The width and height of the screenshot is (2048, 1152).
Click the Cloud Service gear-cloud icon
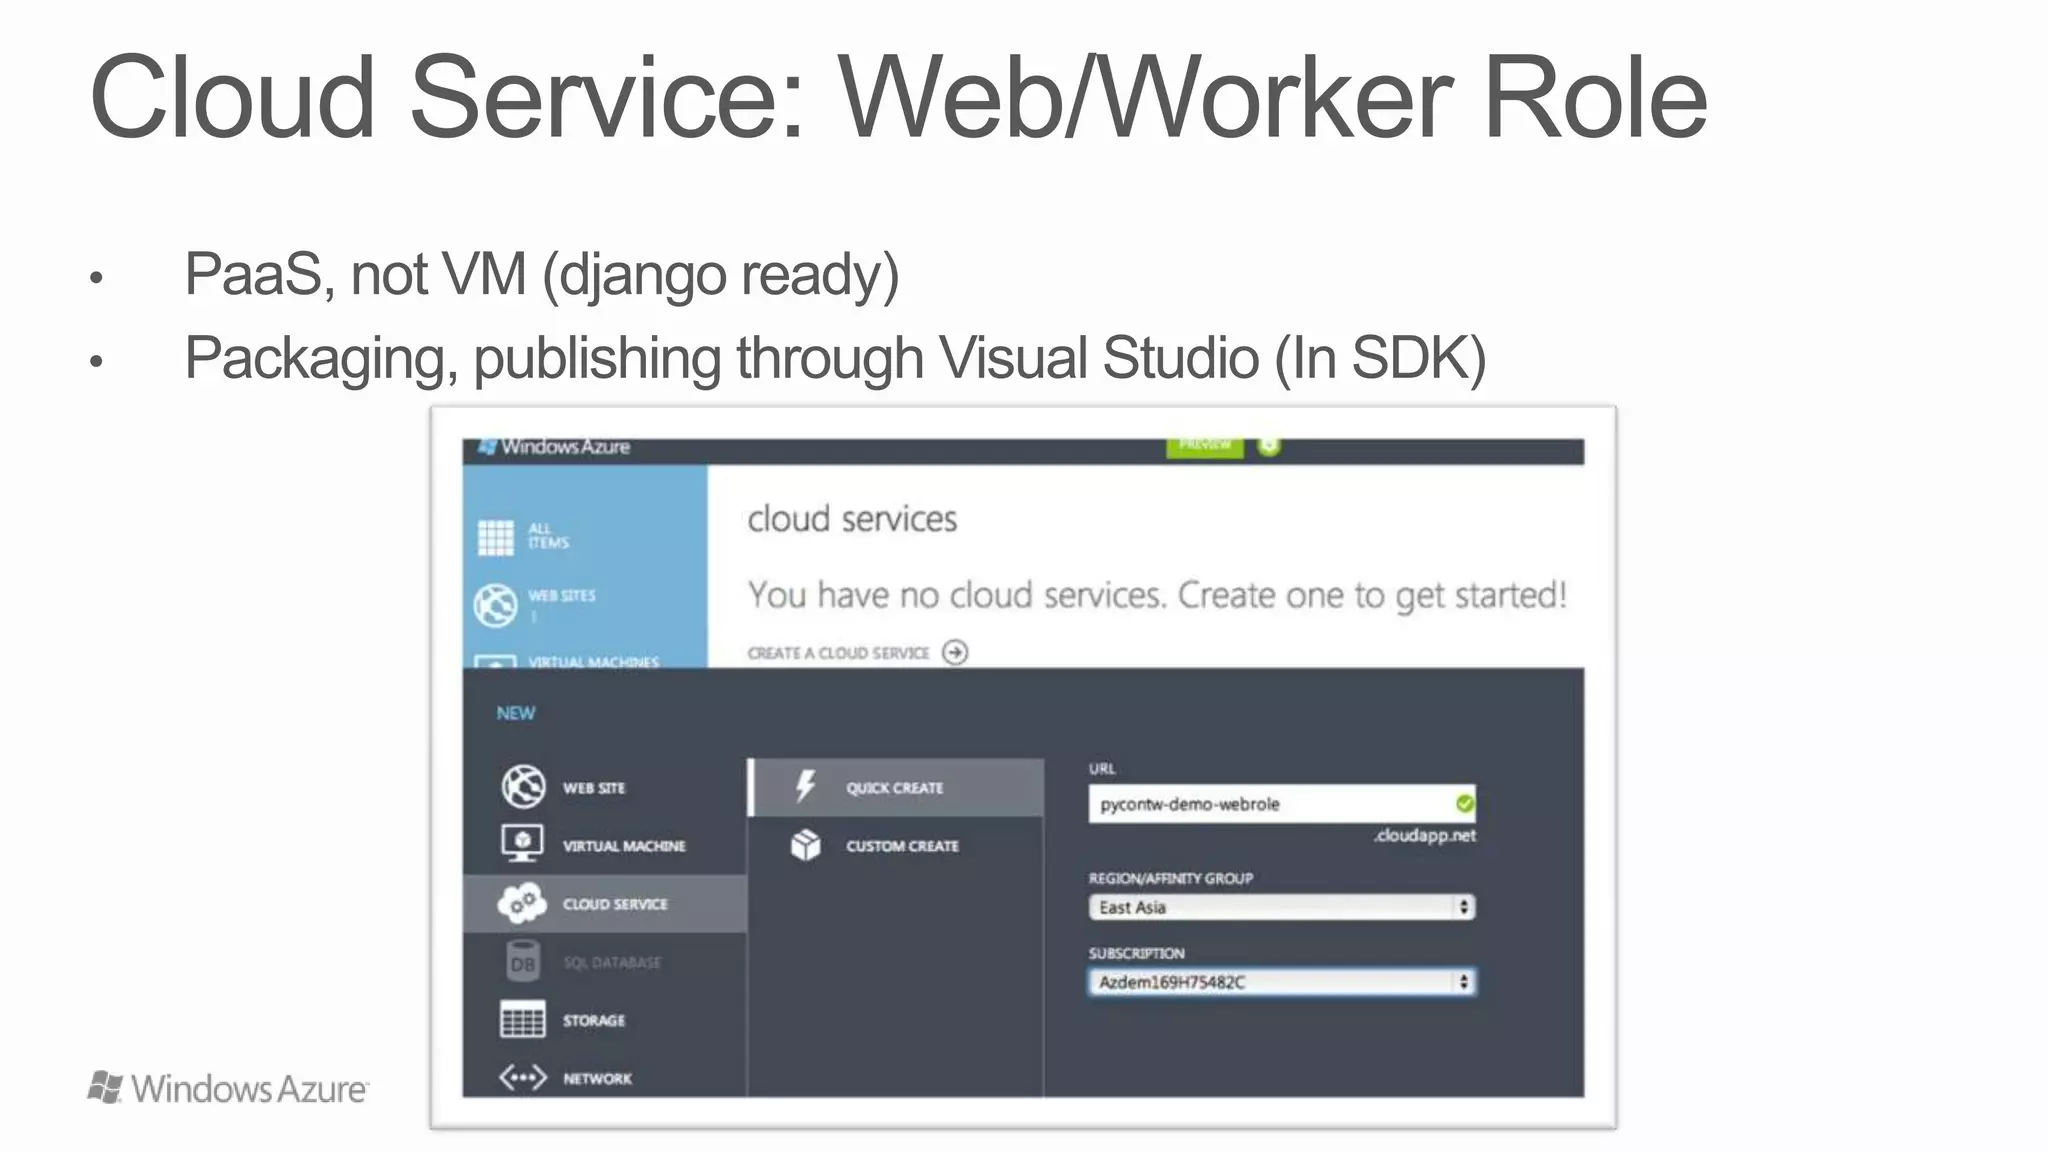(x=522, y=903)
